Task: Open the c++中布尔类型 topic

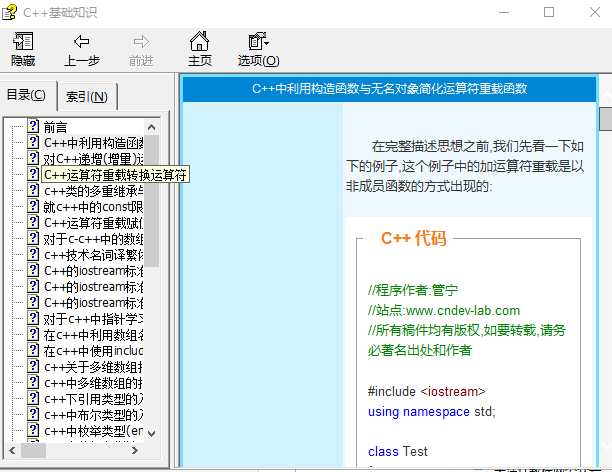Action: (94, 415)
